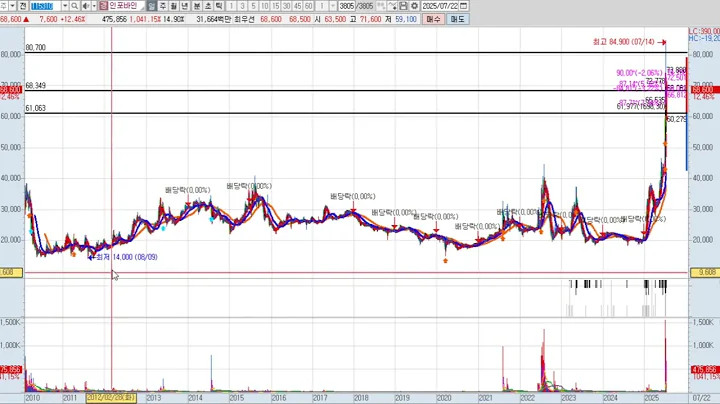Select the daily (일) chart period
The image size is (720, 404).
coord(152,6)
